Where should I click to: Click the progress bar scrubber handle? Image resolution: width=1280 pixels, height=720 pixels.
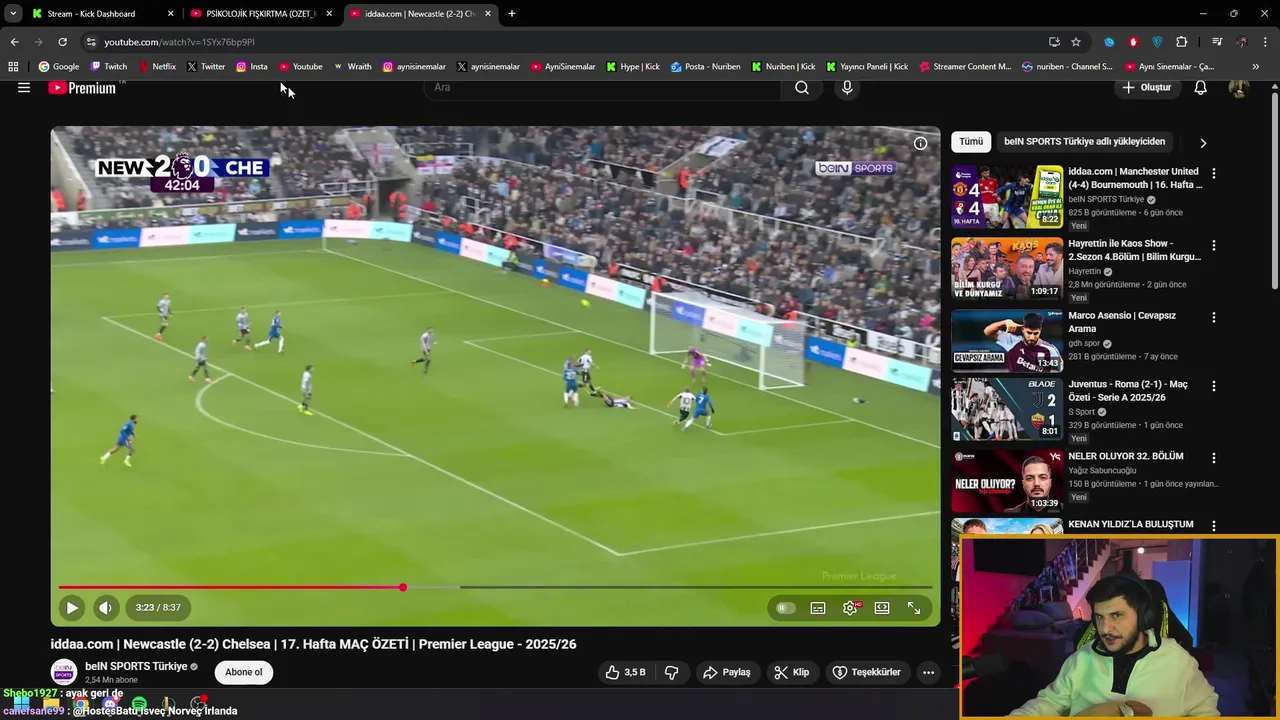403,588
